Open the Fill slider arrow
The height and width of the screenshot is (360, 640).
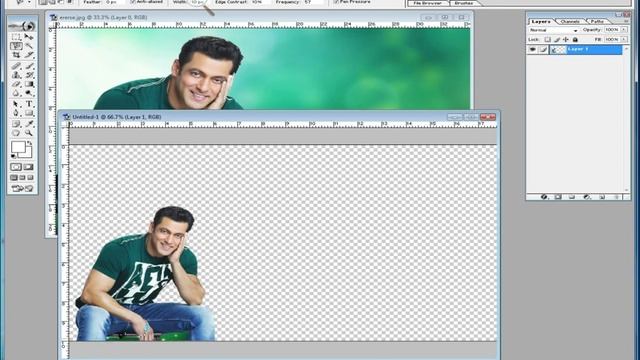coord(624,39)
